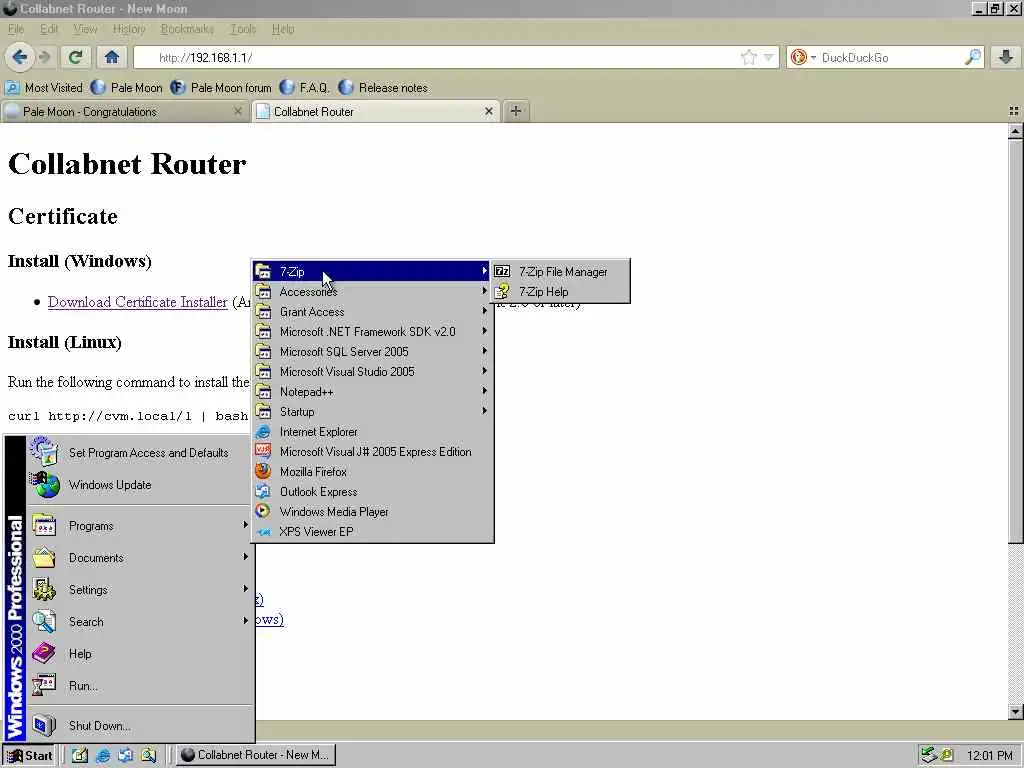Image resolution: width=1024 pixels, height=768 pixels.
Task: Launch Outlook Express from Programs menu
Action: click(x=372, y=492)
